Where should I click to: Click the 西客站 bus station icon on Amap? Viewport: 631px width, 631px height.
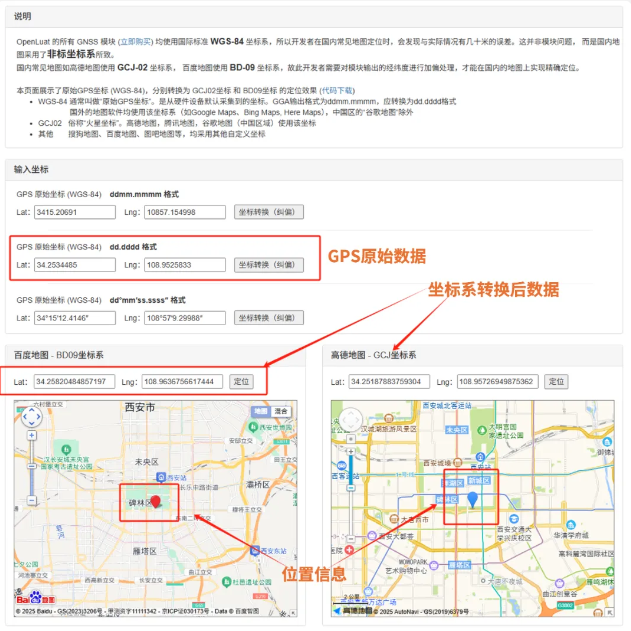[341, 466]
